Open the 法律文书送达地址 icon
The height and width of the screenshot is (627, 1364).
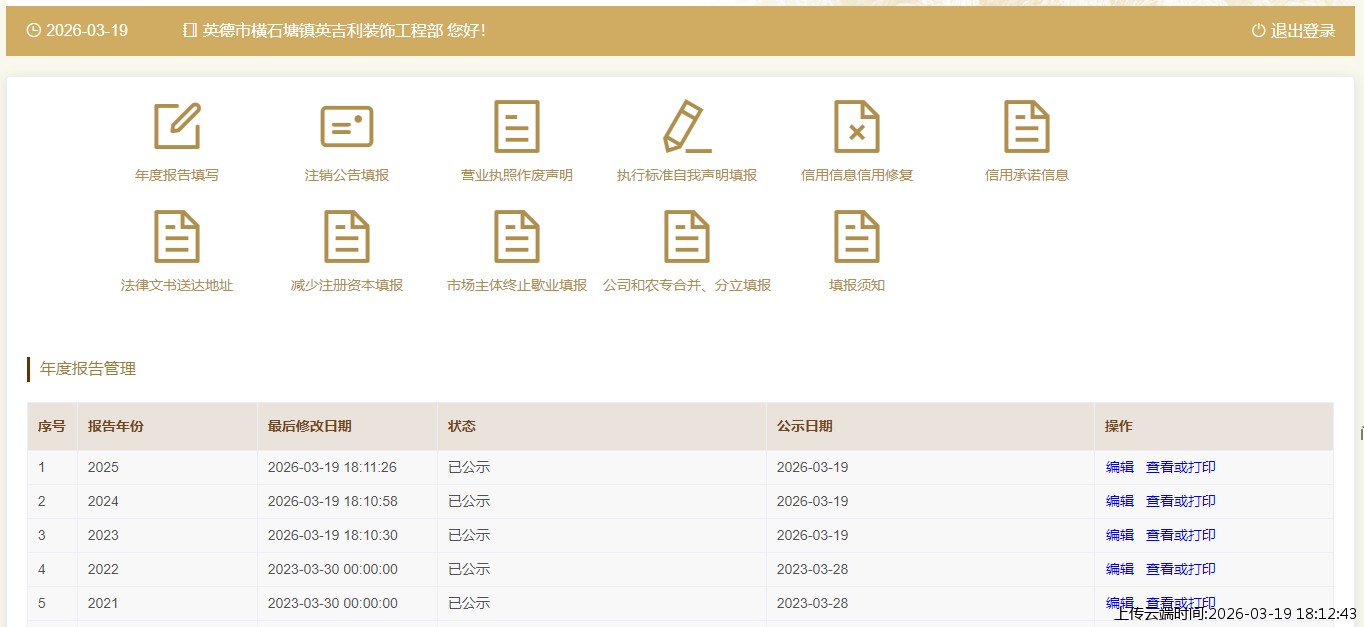point(177,237)
